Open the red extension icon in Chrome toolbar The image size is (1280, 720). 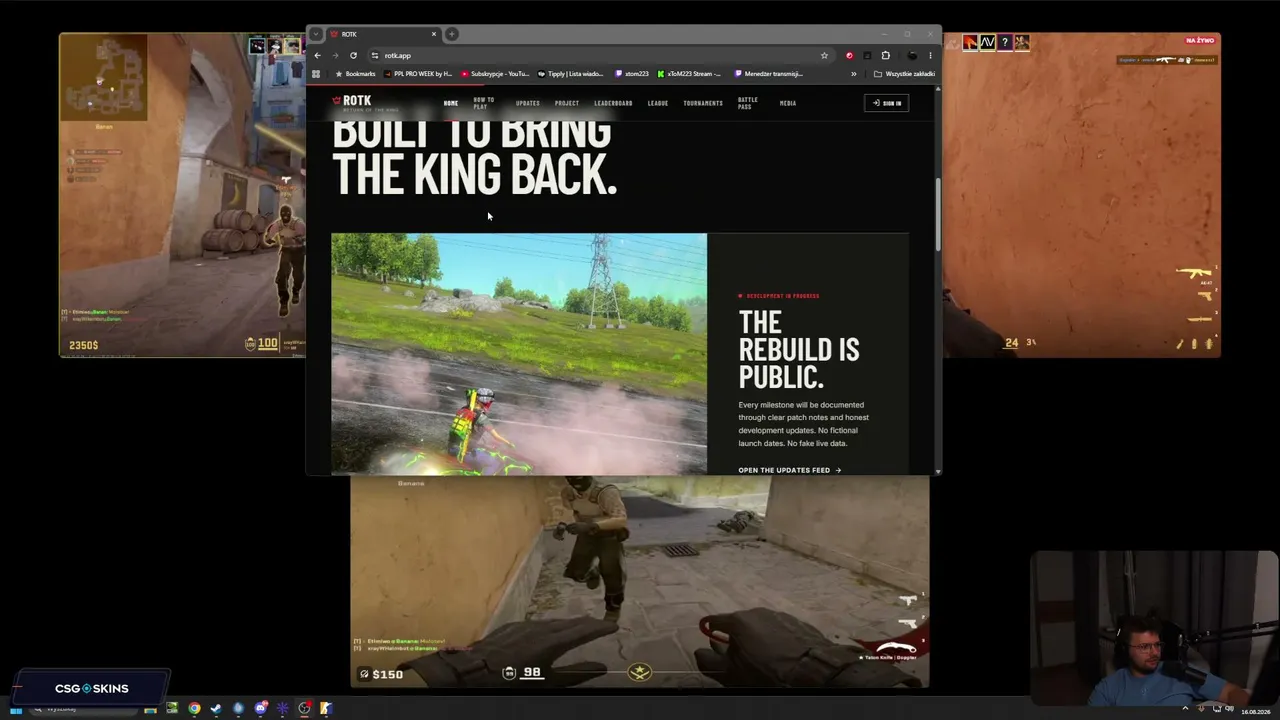pyautogui.click(x=849, y=55)
